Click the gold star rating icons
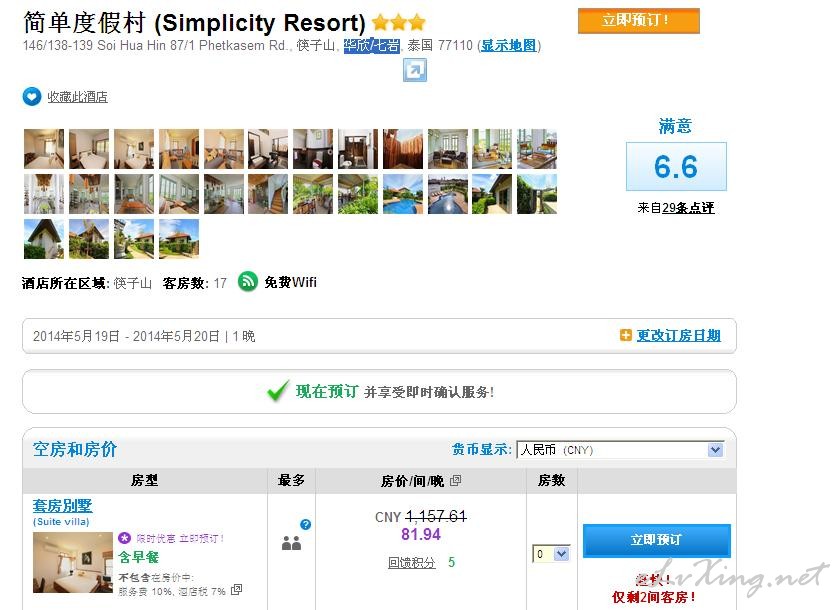Viewport: 840px width, 610px height. (399, 22)
